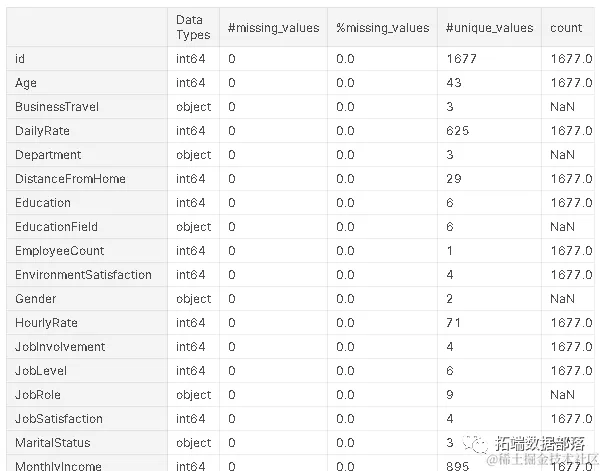
Task: Select the 'Department' row label
Action: [48, 155]
